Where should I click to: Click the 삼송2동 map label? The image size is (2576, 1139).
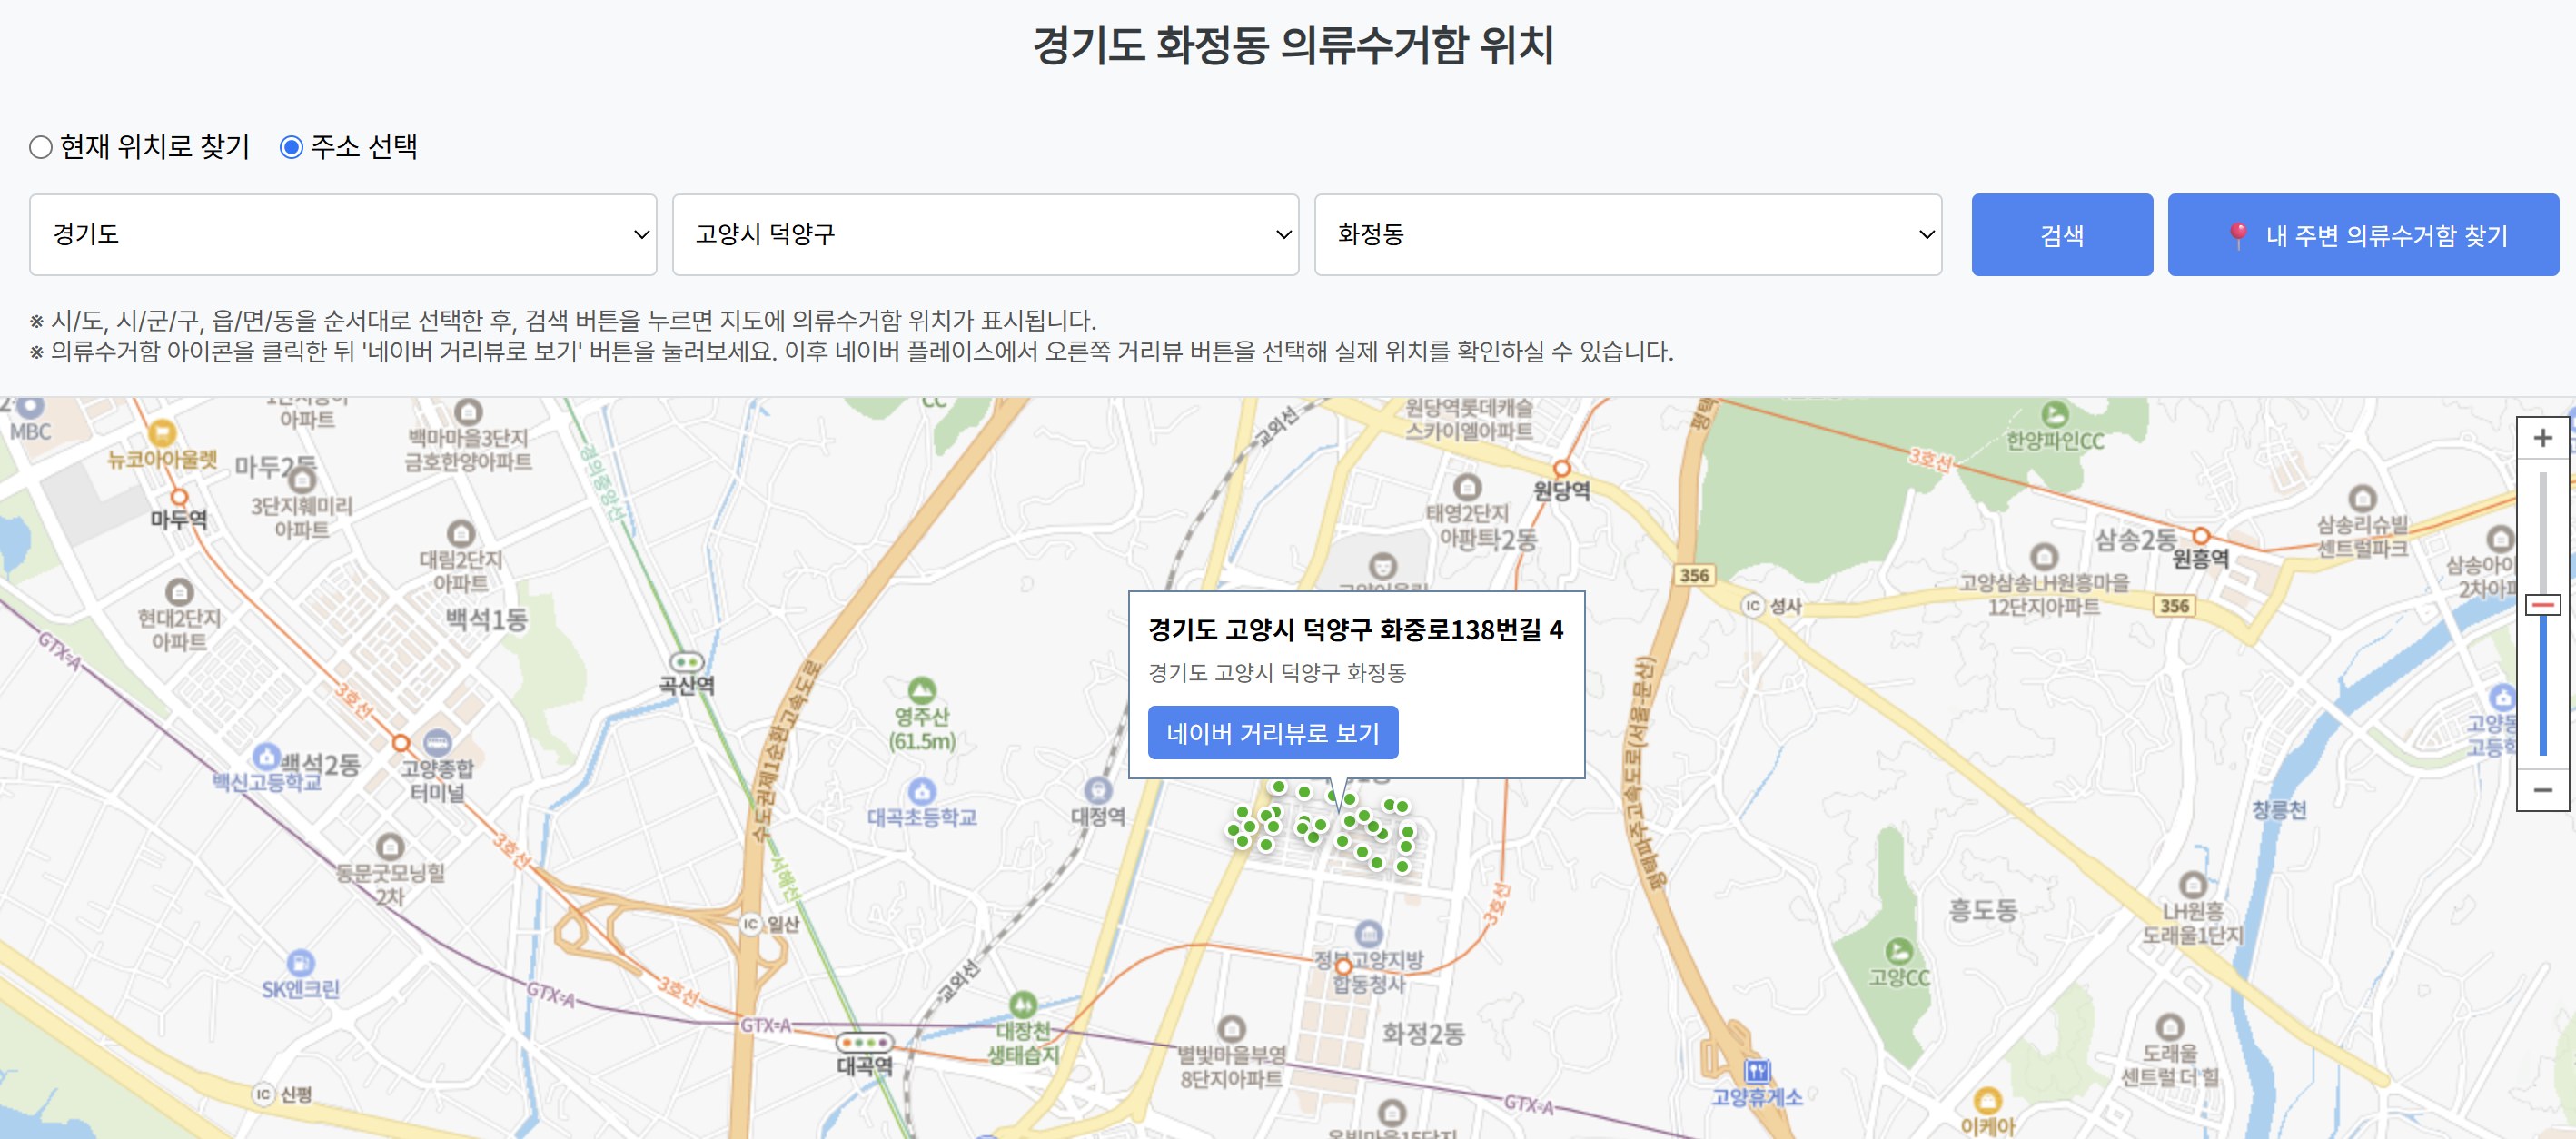(x=2136, y=540)
